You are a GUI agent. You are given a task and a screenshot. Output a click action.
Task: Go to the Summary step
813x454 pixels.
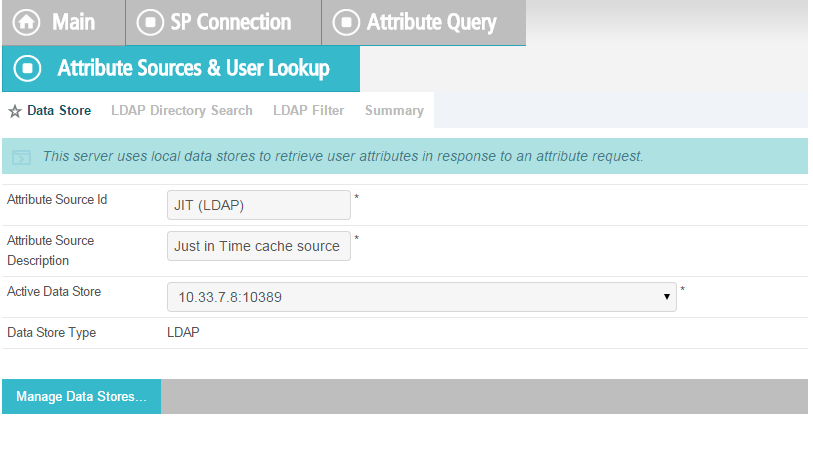(x=394, y=110)
